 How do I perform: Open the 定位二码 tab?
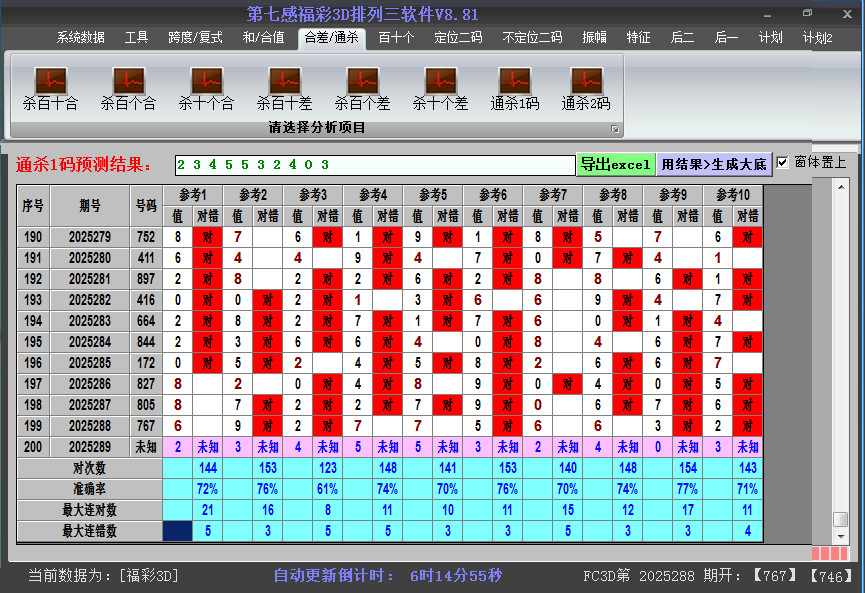coord(458,38)
